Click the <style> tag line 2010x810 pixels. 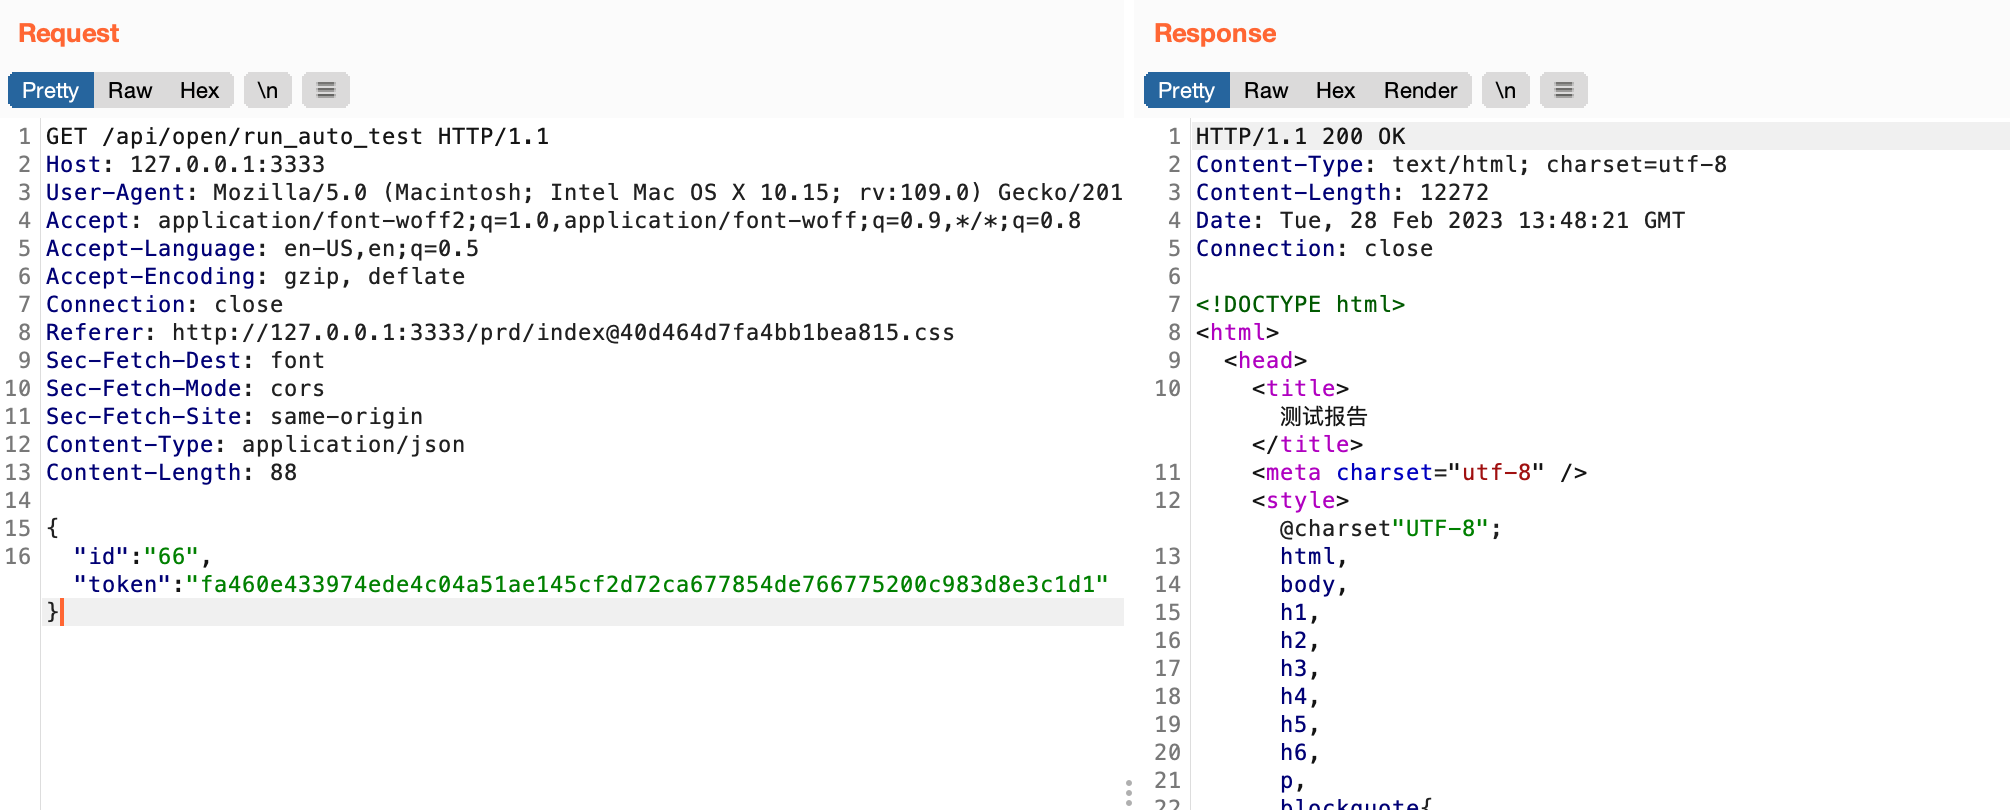[1300, 500]
